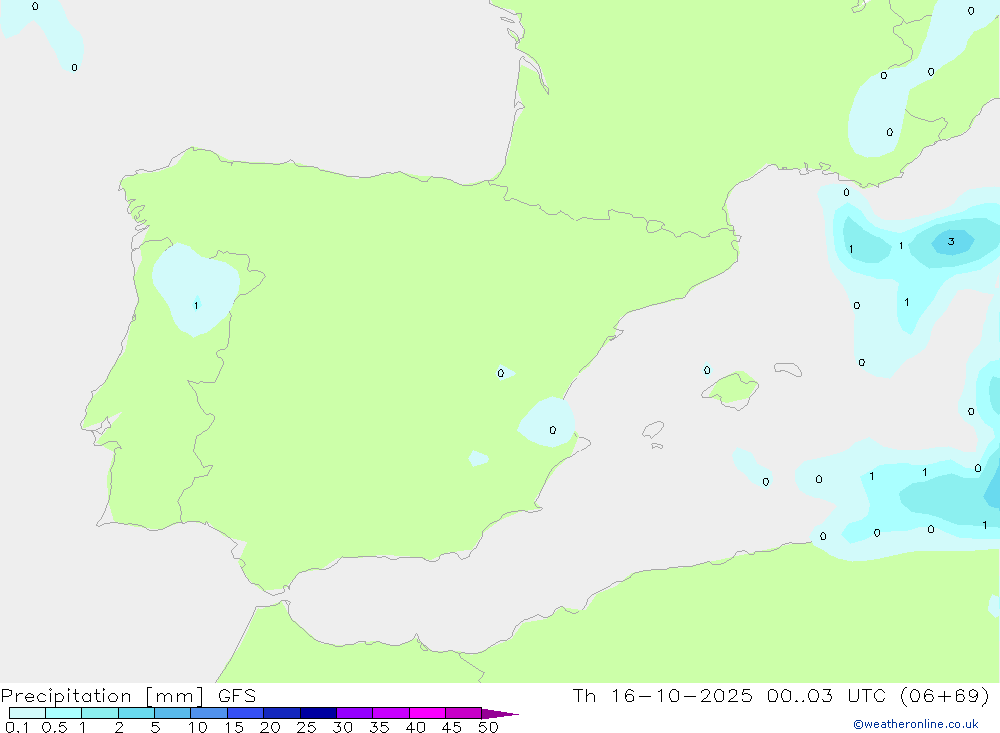The image size is (1000, 733).
Task: Click the 0 value next to Mallorca
Action: [x=707, y=370]
